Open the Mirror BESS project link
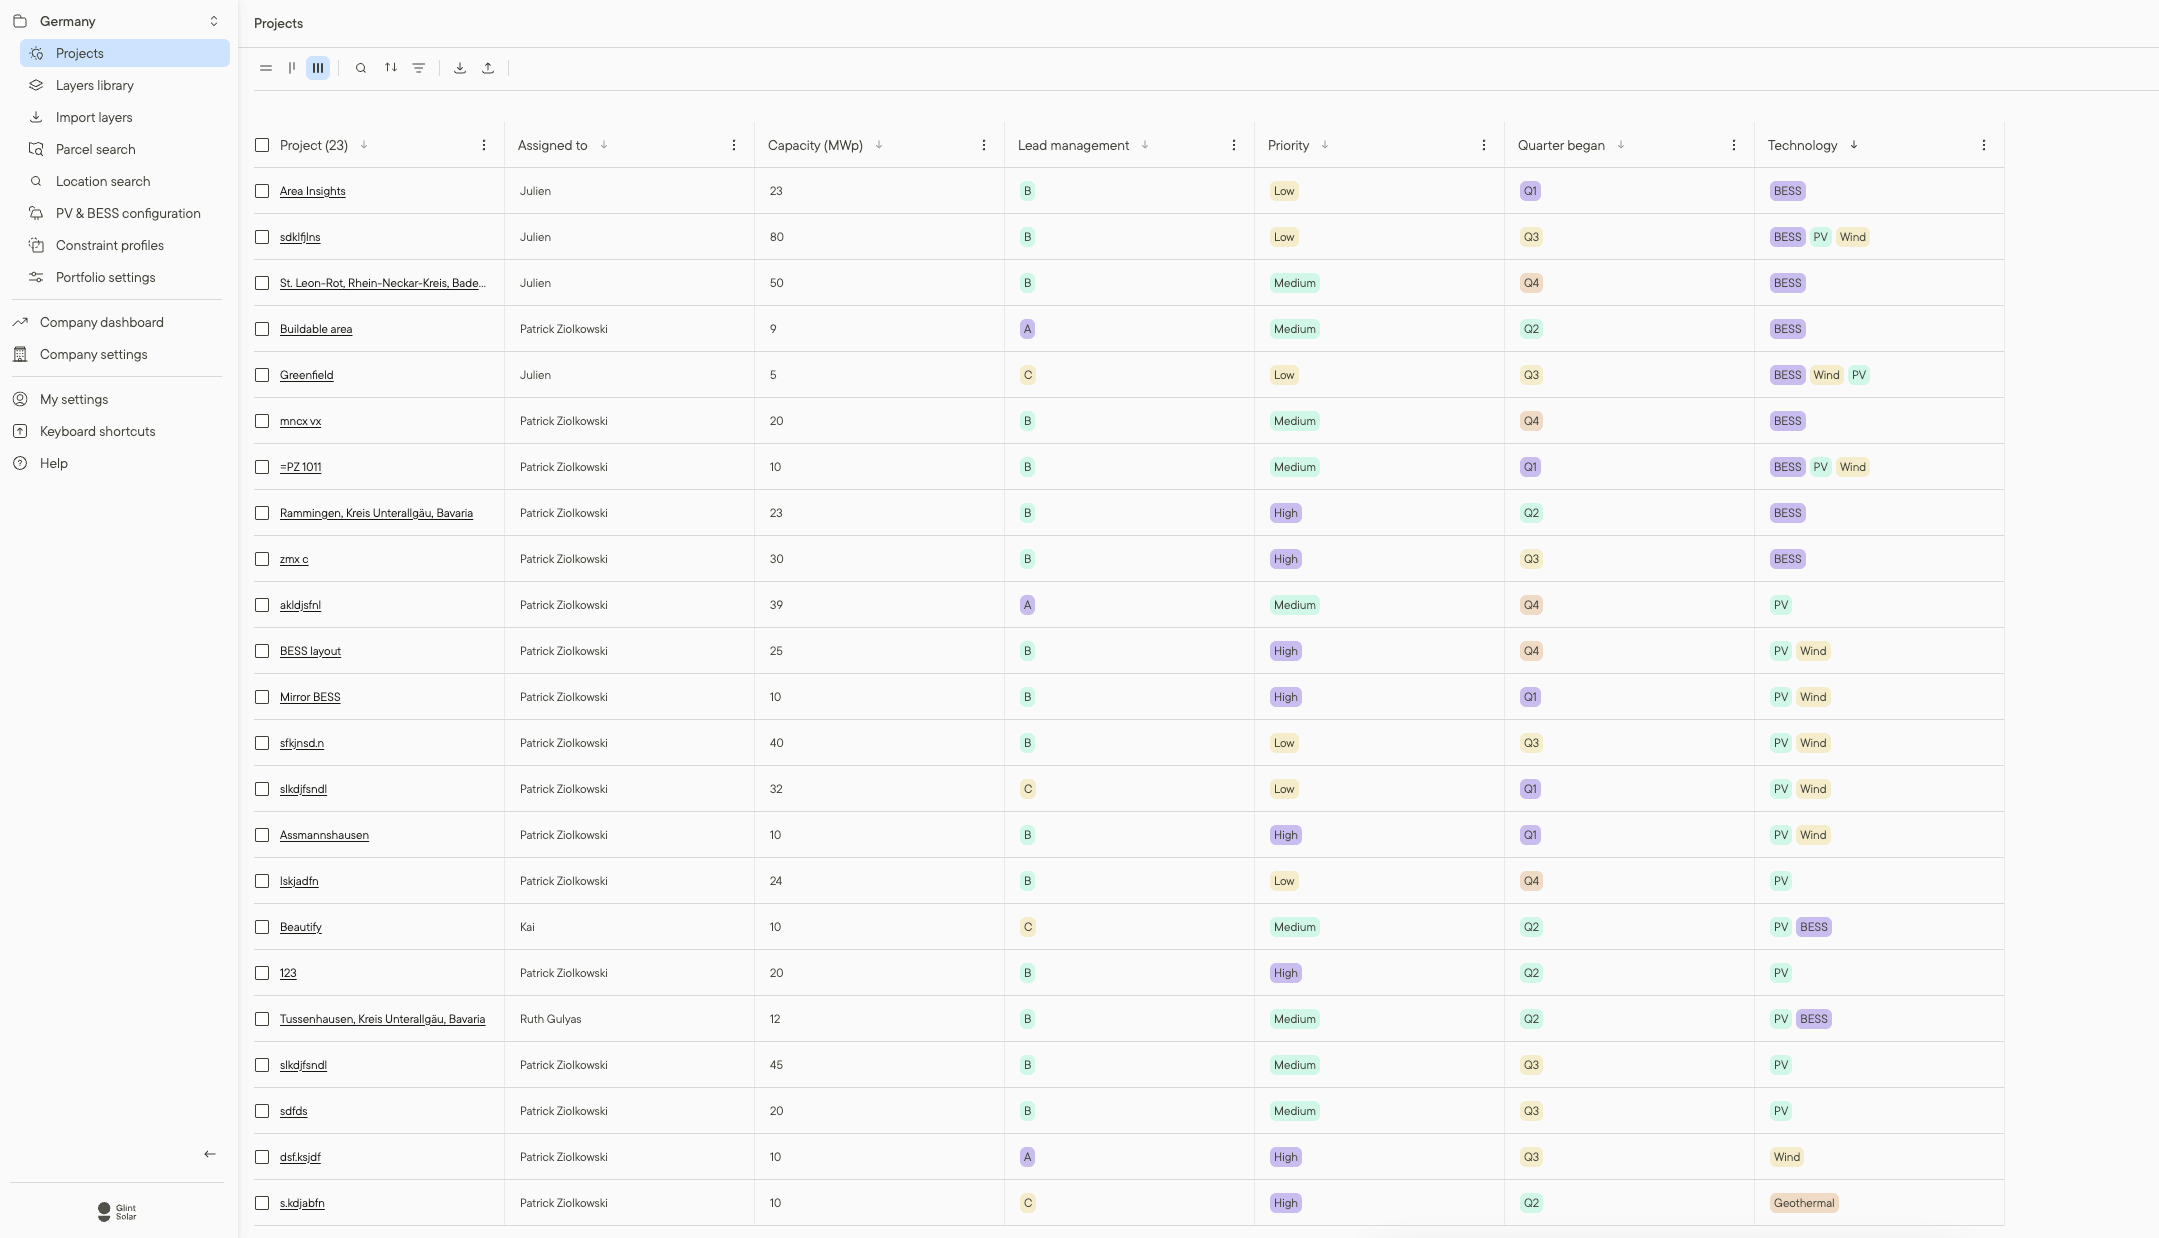Screen dimensions: 2159x1238 (310, 697)
